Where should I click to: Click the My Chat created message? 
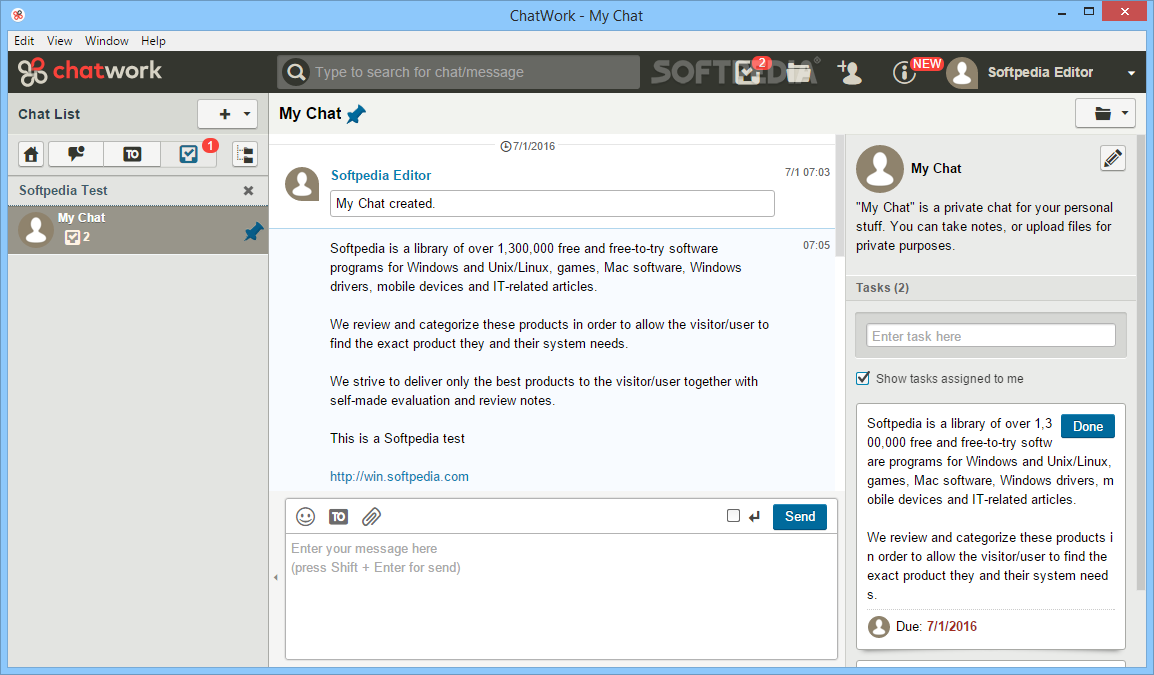[552, 203]
